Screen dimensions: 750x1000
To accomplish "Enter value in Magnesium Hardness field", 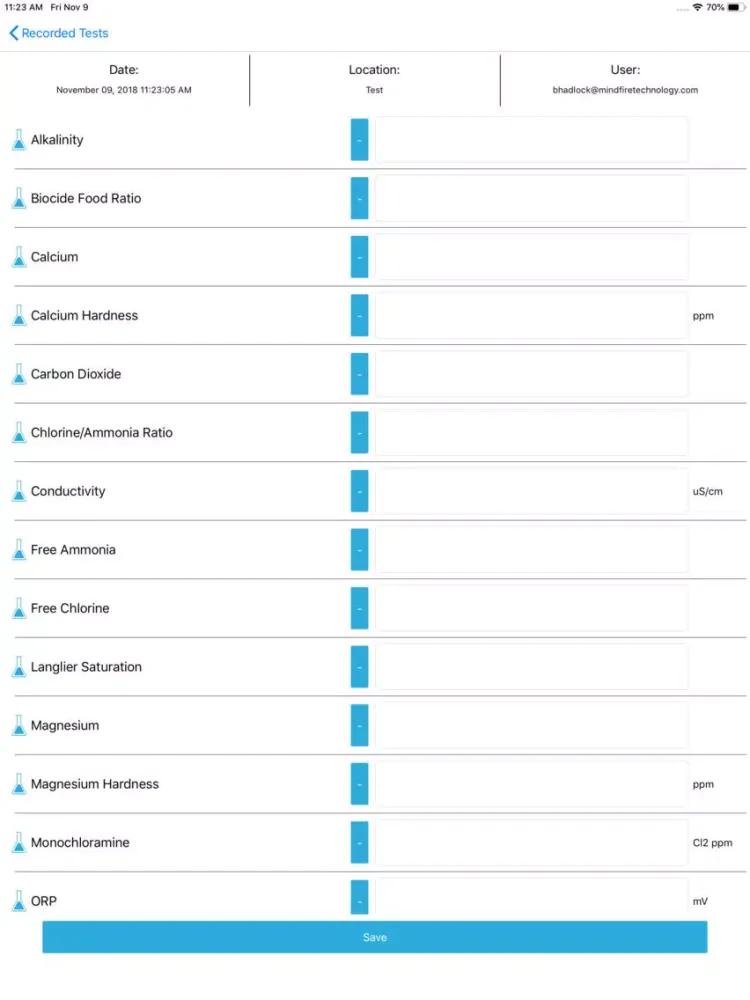I will click(x=531, y=784).
